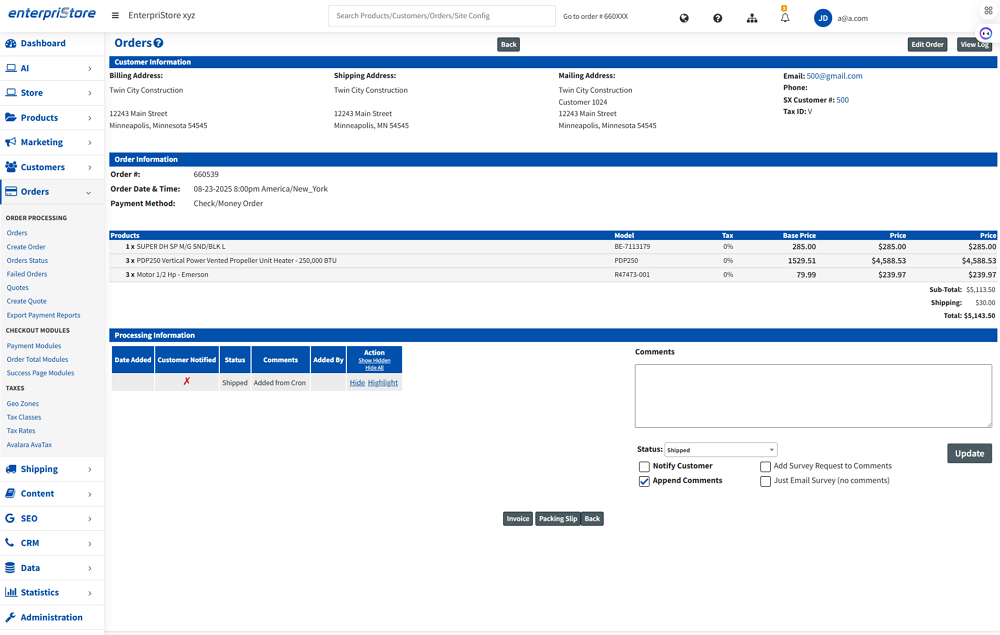Check Add Survey Request to Comments
This screenshot has height=635, width=1000.
coord(765,467)
